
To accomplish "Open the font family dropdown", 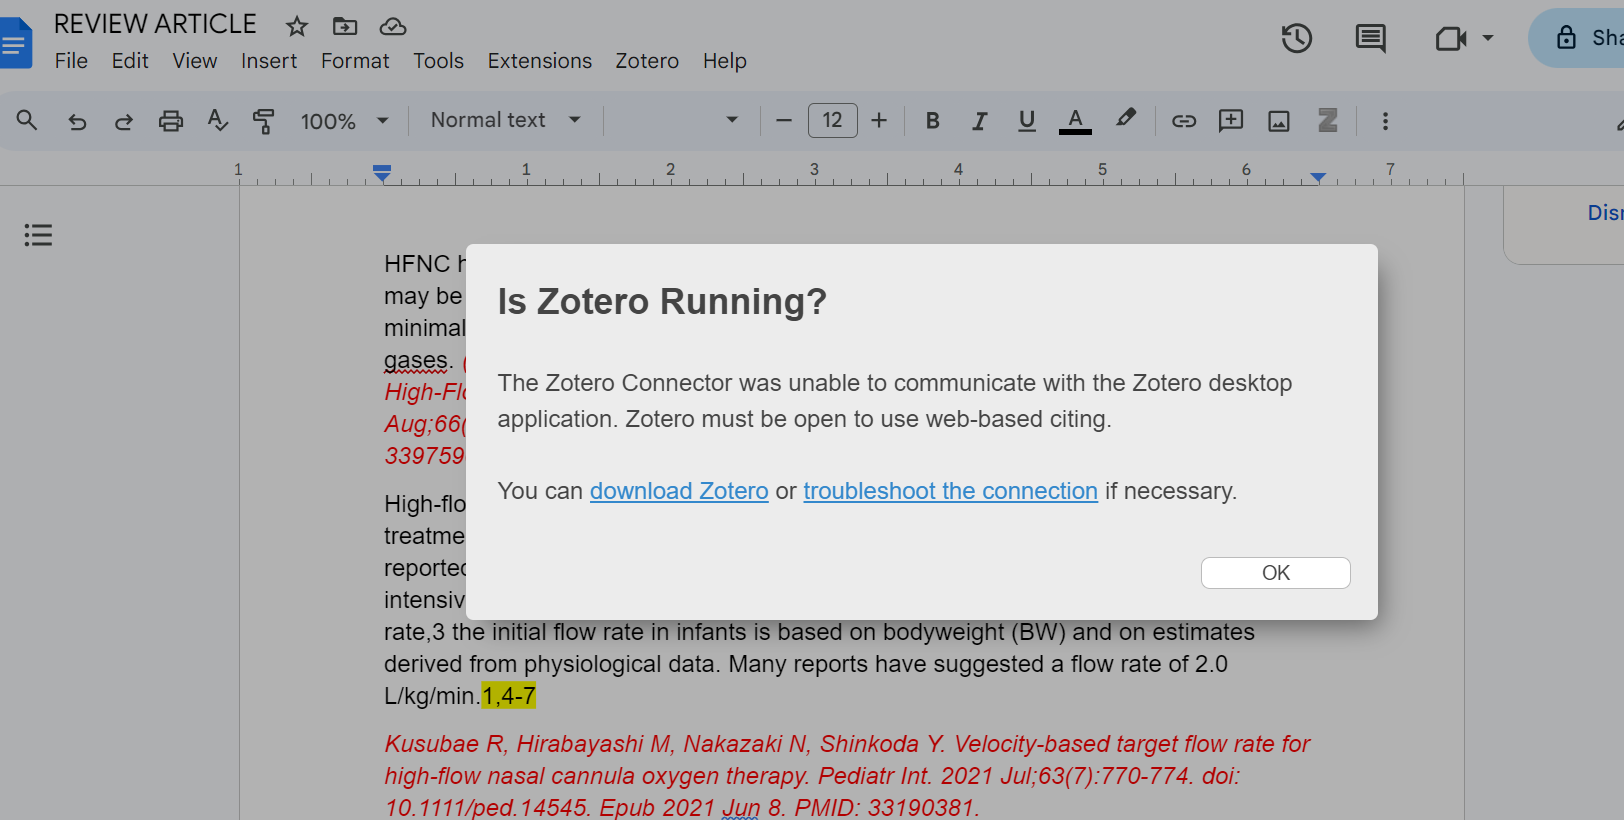I will [680, 120].
